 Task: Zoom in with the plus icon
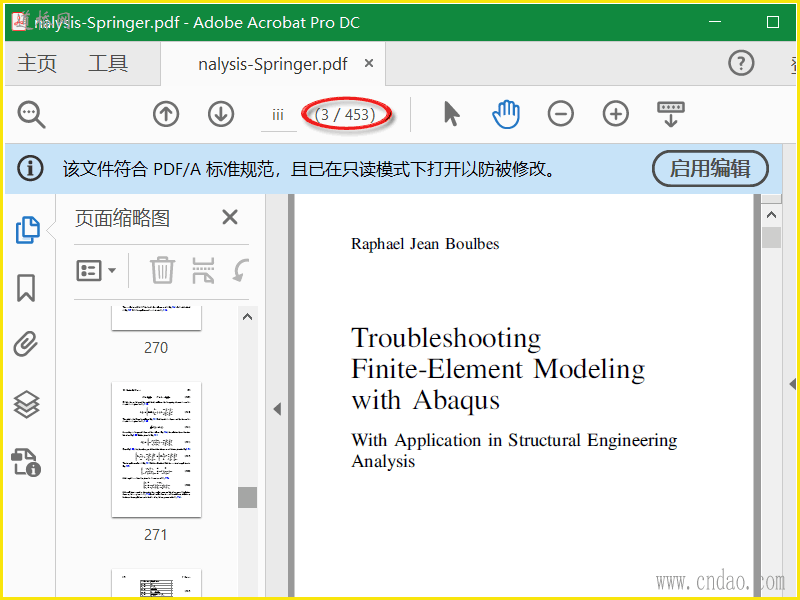[x=616, y=114]
